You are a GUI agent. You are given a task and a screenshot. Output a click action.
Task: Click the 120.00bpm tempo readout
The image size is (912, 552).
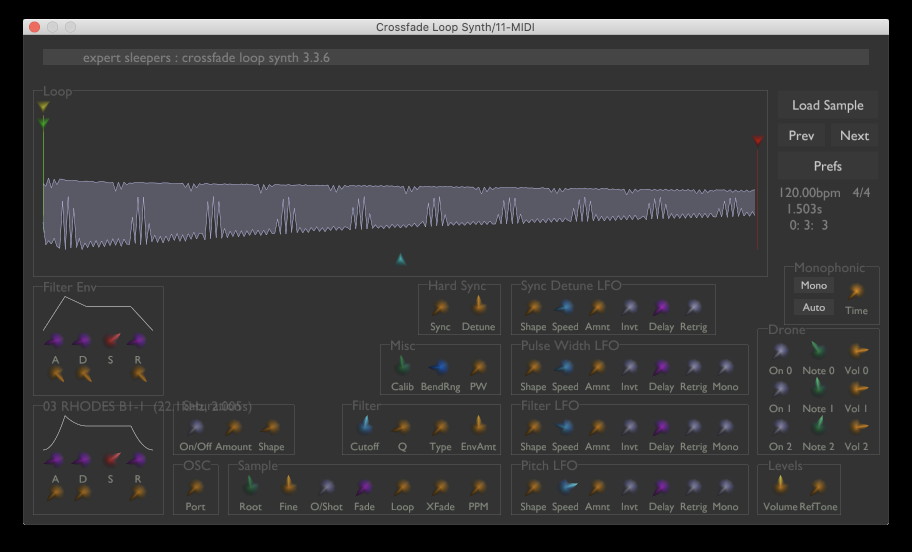tap(810, 193)
